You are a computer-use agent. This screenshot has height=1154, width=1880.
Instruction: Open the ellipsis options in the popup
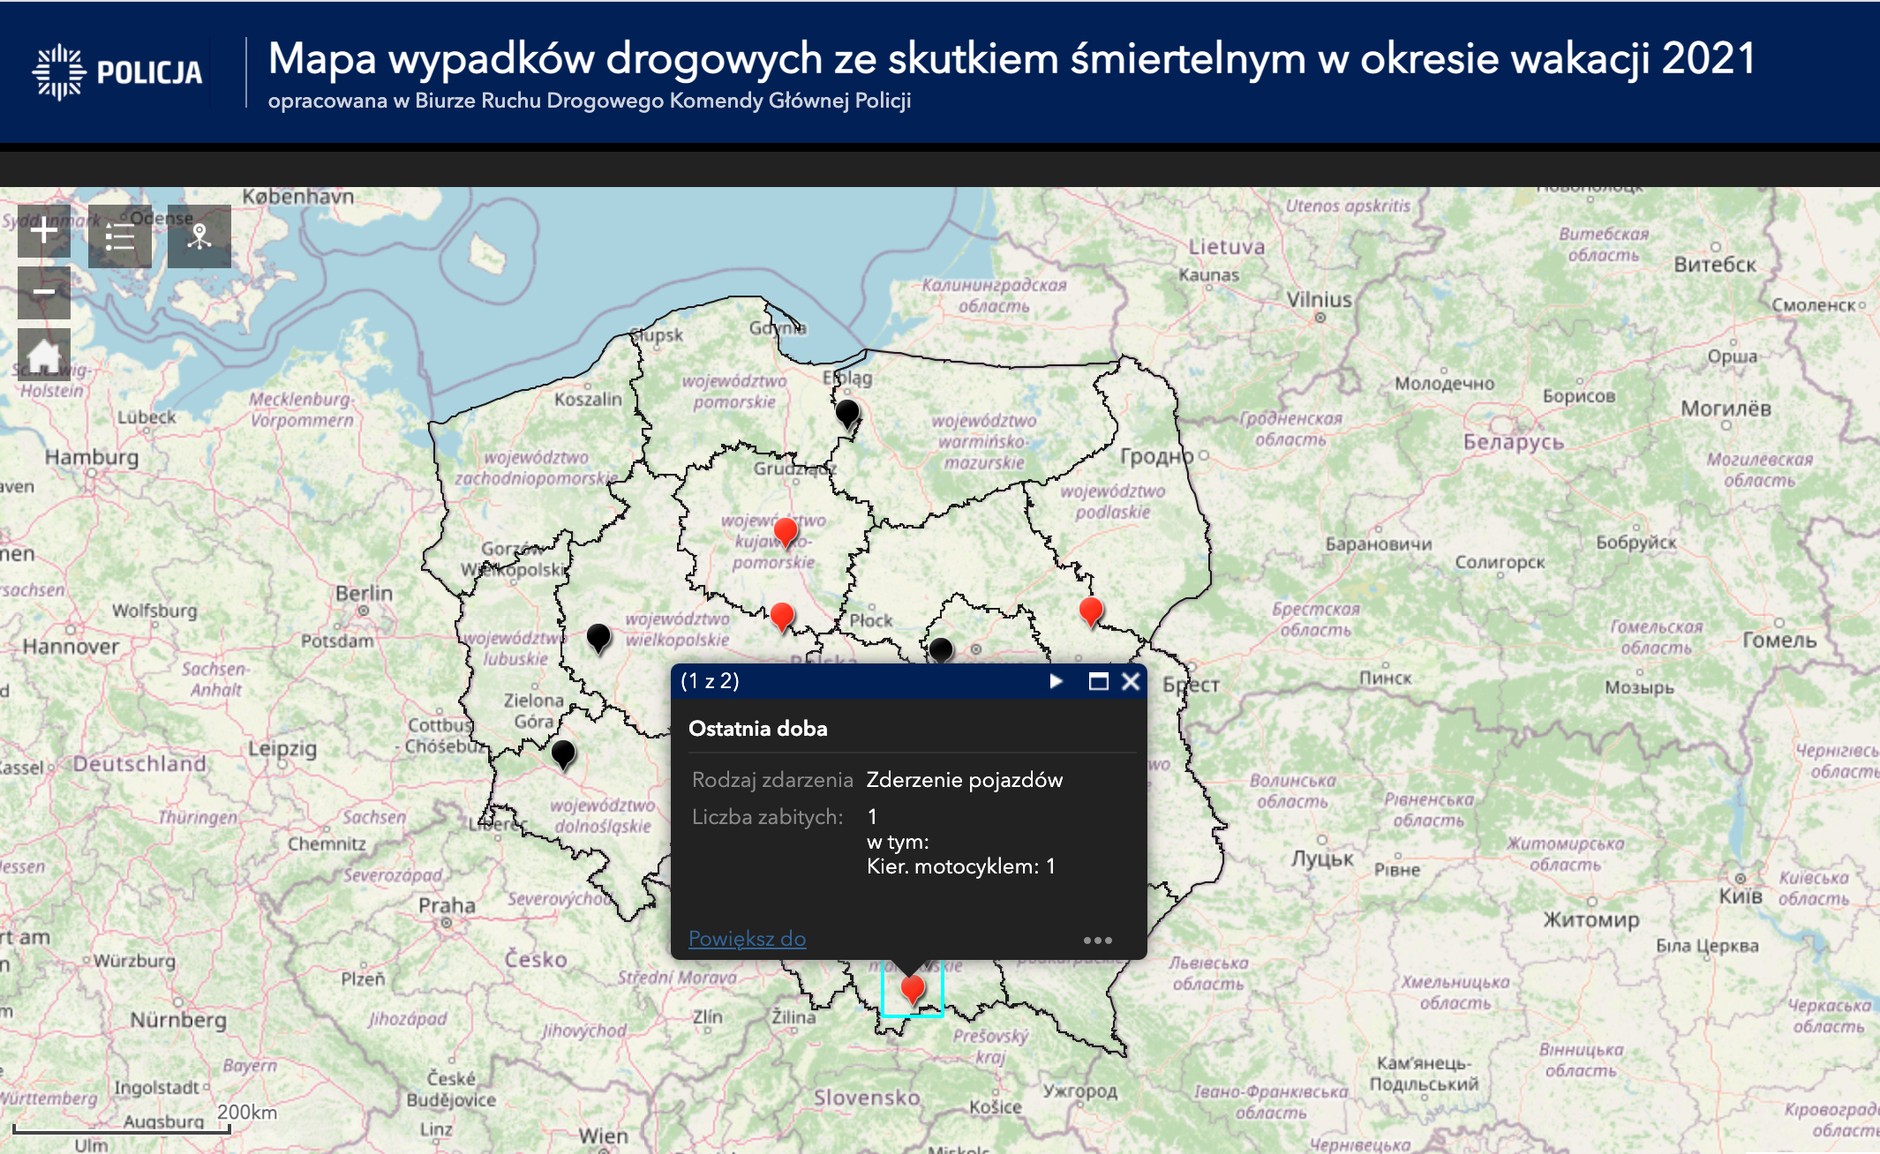[x=1098, y=940]
